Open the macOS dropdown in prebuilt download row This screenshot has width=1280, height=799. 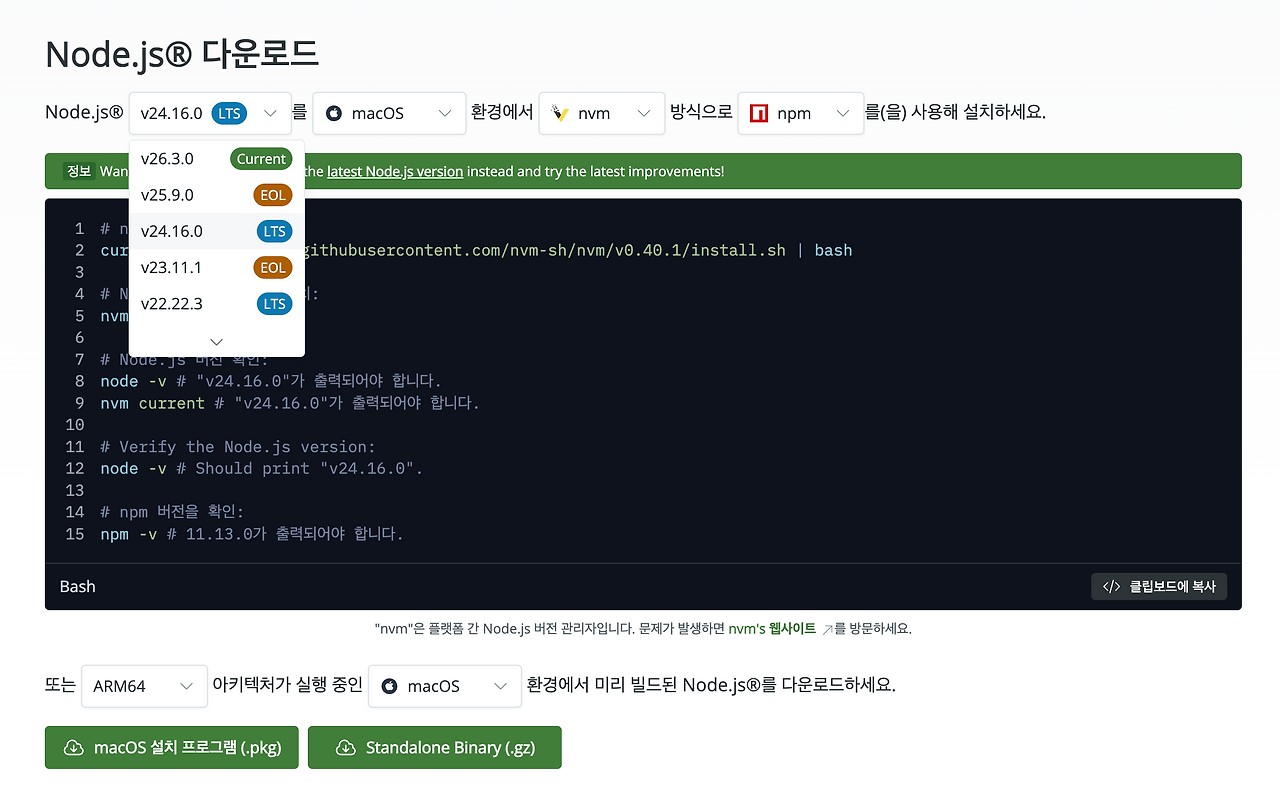point(445,686)
